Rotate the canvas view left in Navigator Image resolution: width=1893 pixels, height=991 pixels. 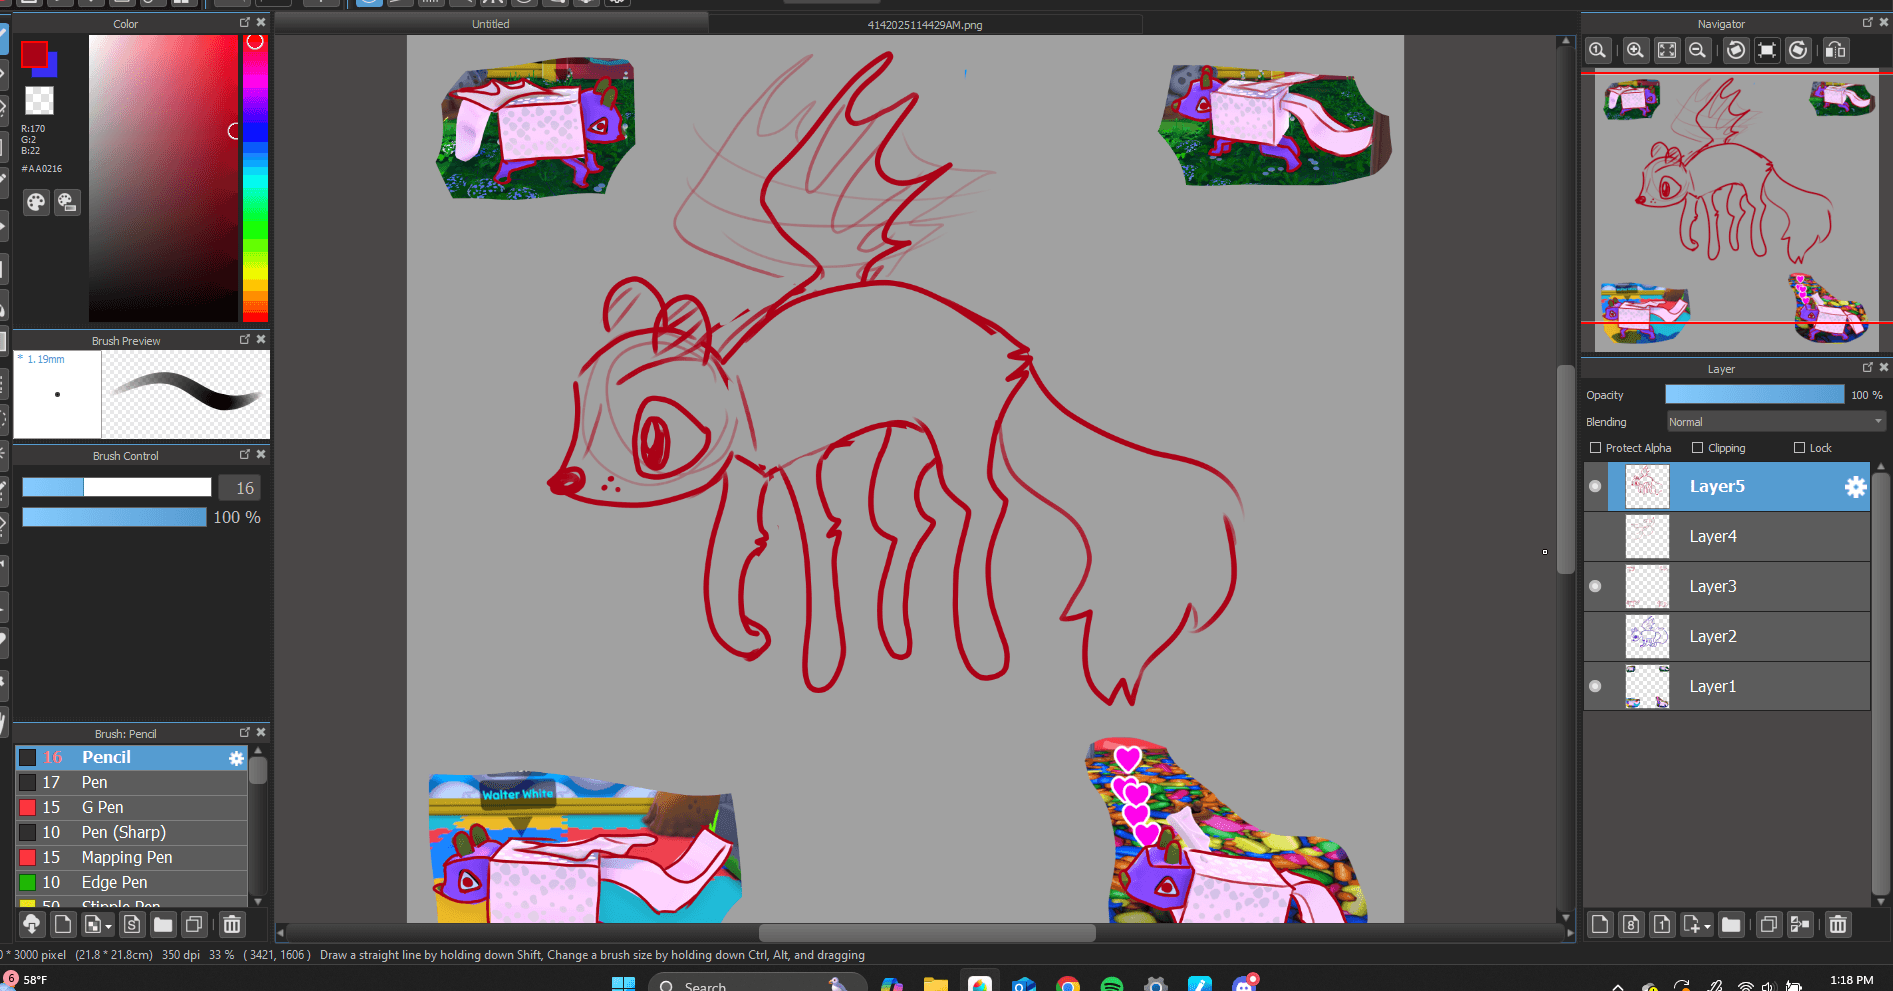pyautogui.click(x=1737, y=51)
